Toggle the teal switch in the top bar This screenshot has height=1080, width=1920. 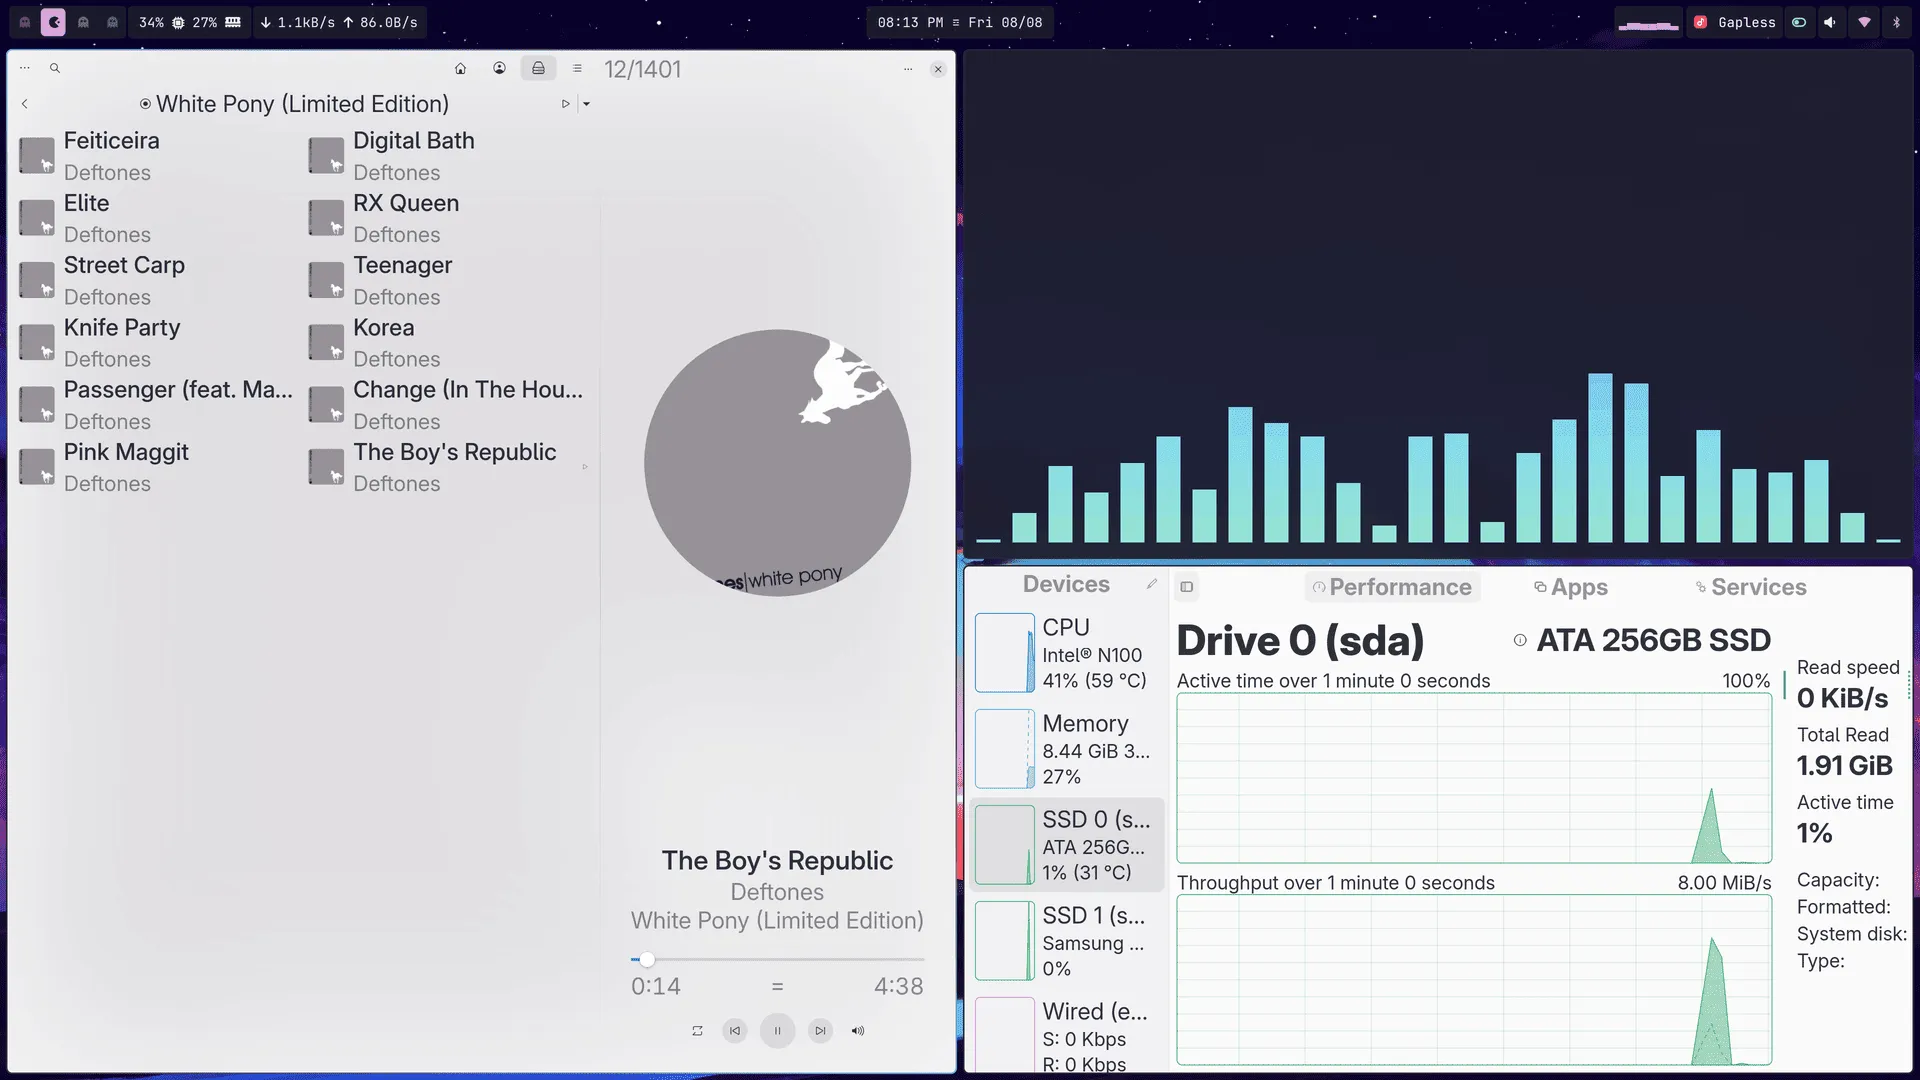[x=1799, y=22]
